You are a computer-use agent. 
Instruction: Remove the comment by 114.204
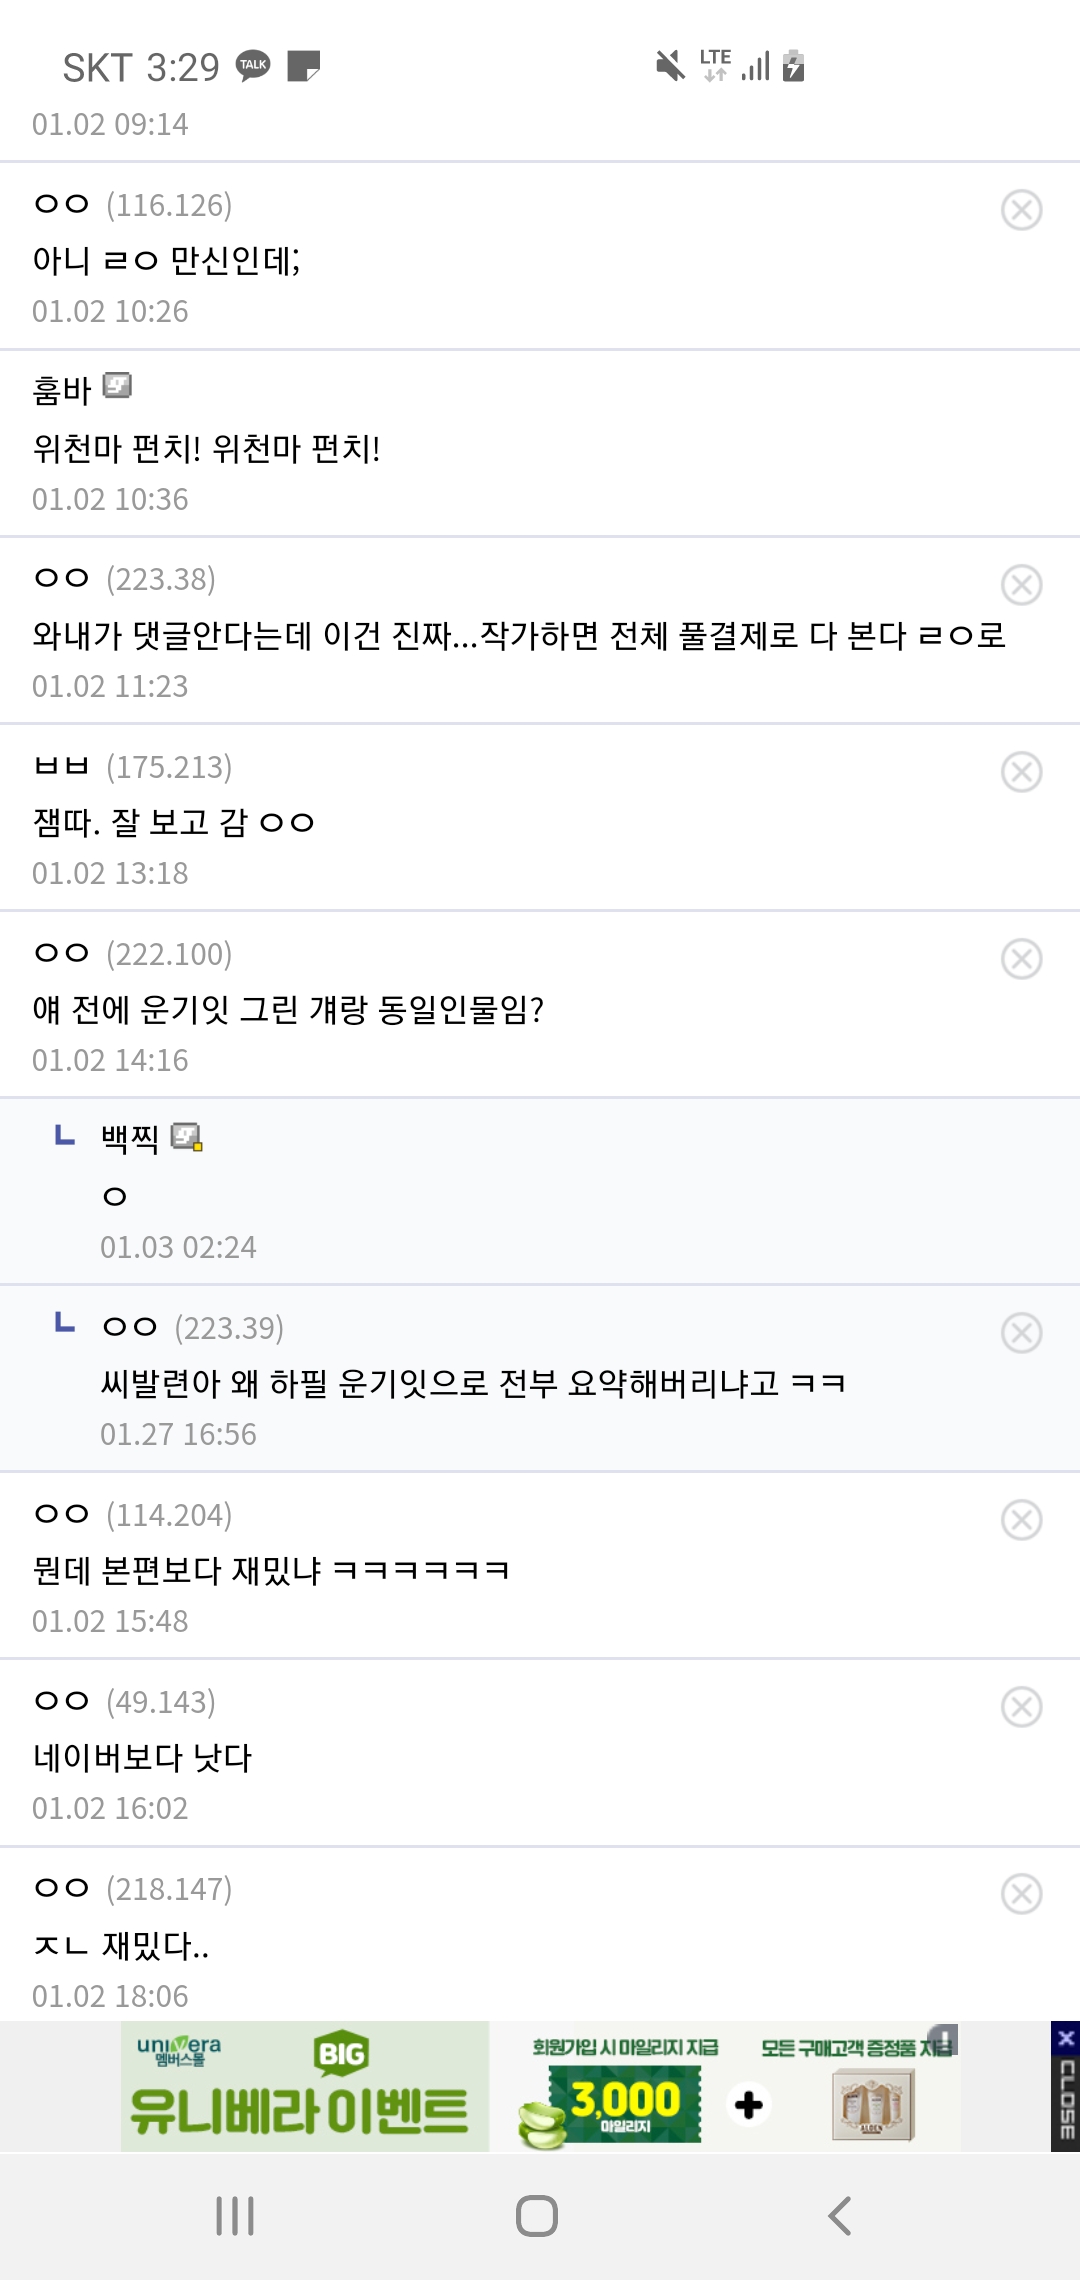click(x=1021, y=1520)
